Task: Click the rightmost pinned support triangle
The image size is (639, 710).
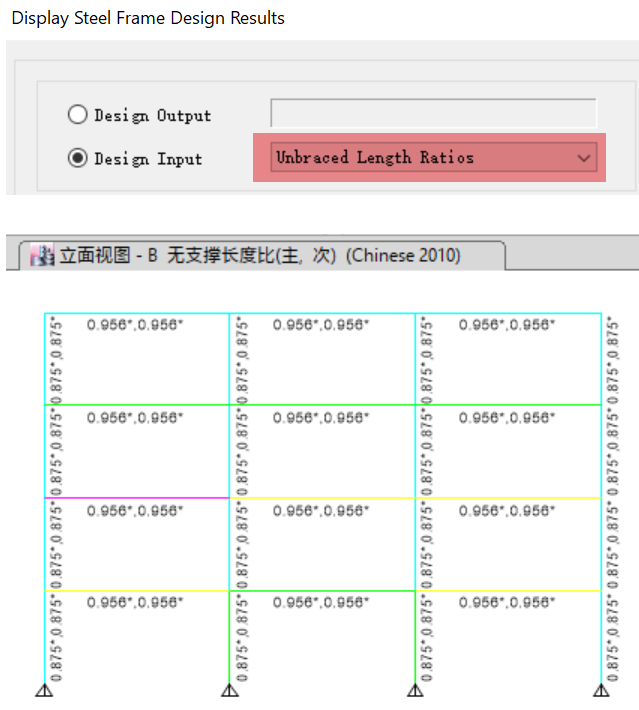Action: [601, 690]
